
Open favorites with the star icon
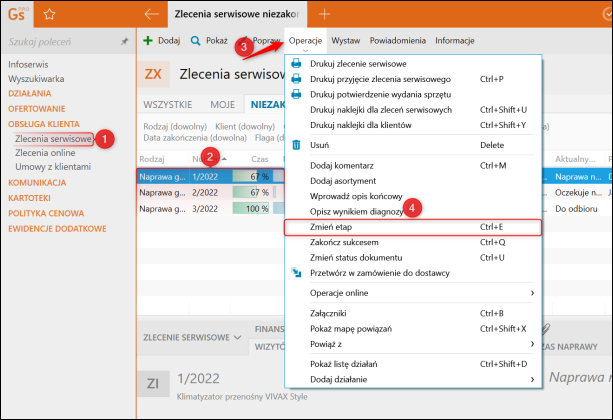[49, 14]
